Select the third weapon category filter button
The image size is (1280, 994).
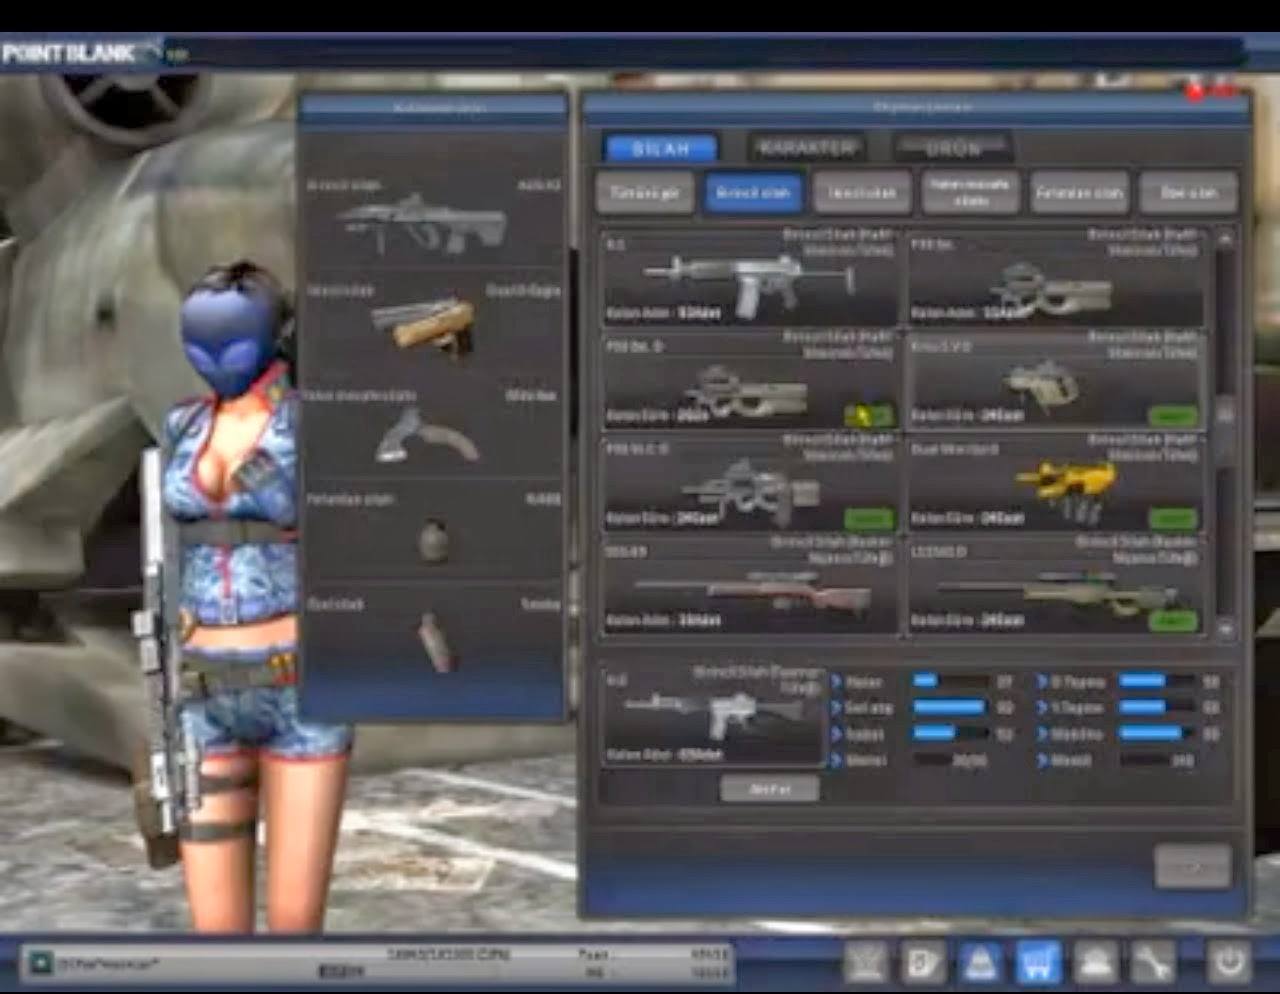point(862,193)
